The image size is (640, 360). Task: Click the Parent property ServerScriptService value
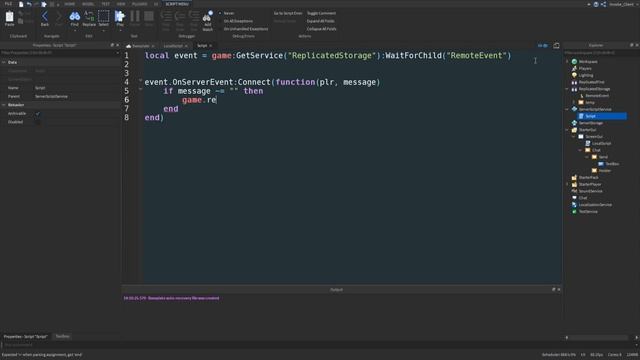point(51,96)
